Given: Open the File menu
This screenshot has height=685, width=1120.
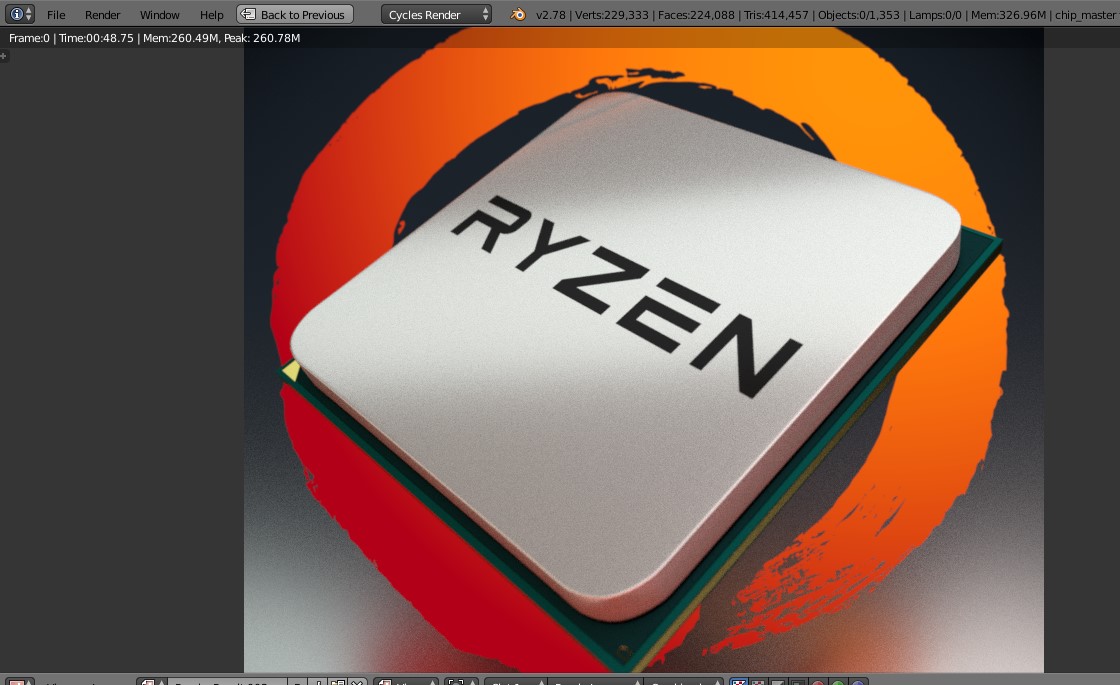Looking at the screenshot, I should (x=56, y=14).
